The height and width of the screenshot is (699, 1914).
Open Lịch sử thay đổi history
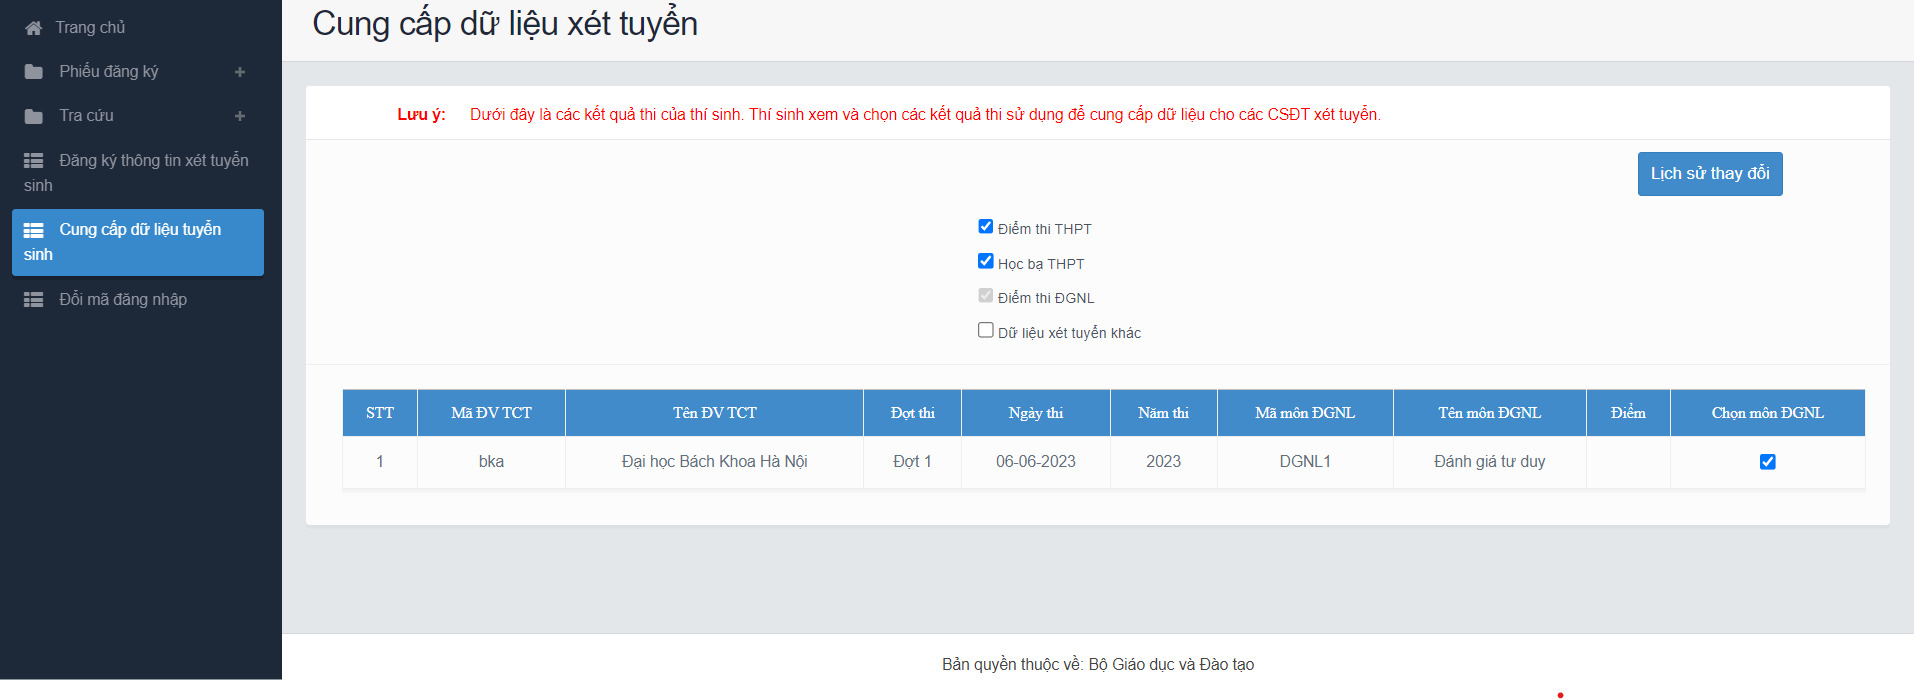pos(1709,174)
